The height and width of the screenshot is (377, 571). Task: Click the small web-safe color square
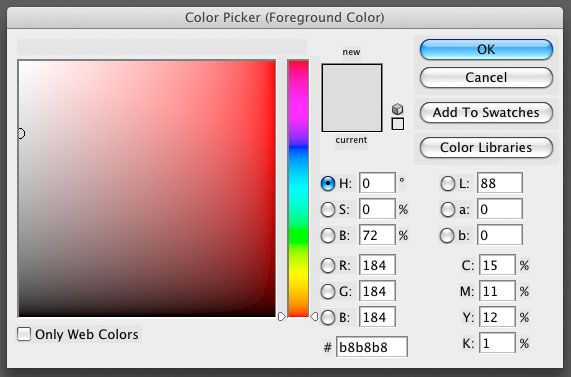tap(398, 124)
